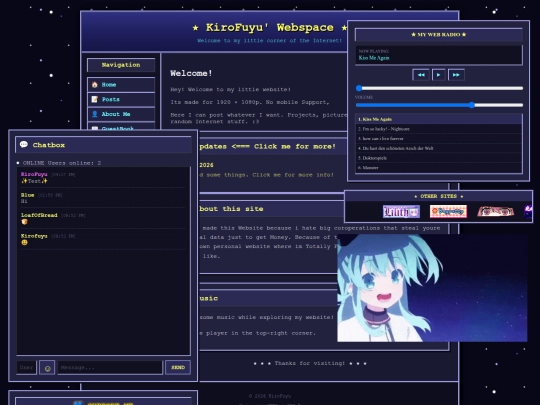Click the speech bubble icon in Chatbox header
Screen dimensions: 540x405
[24, 145]
